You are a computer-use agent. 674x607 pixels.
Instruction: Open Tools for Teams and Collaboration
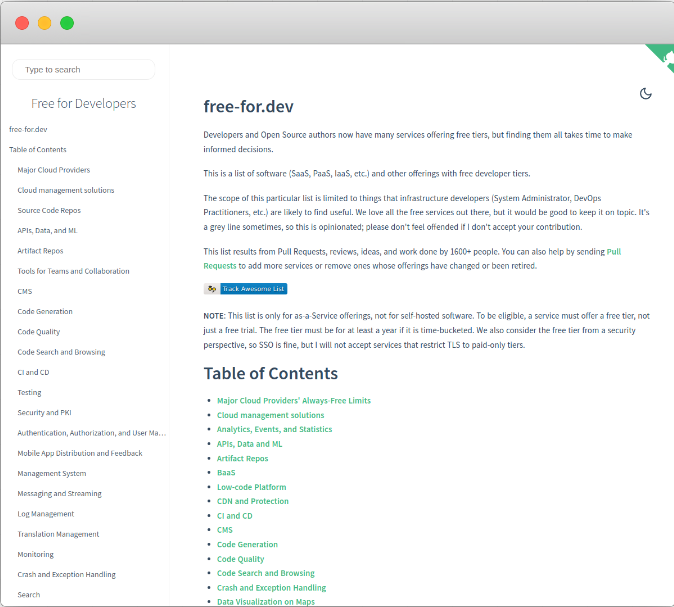[x=74, y=271]
